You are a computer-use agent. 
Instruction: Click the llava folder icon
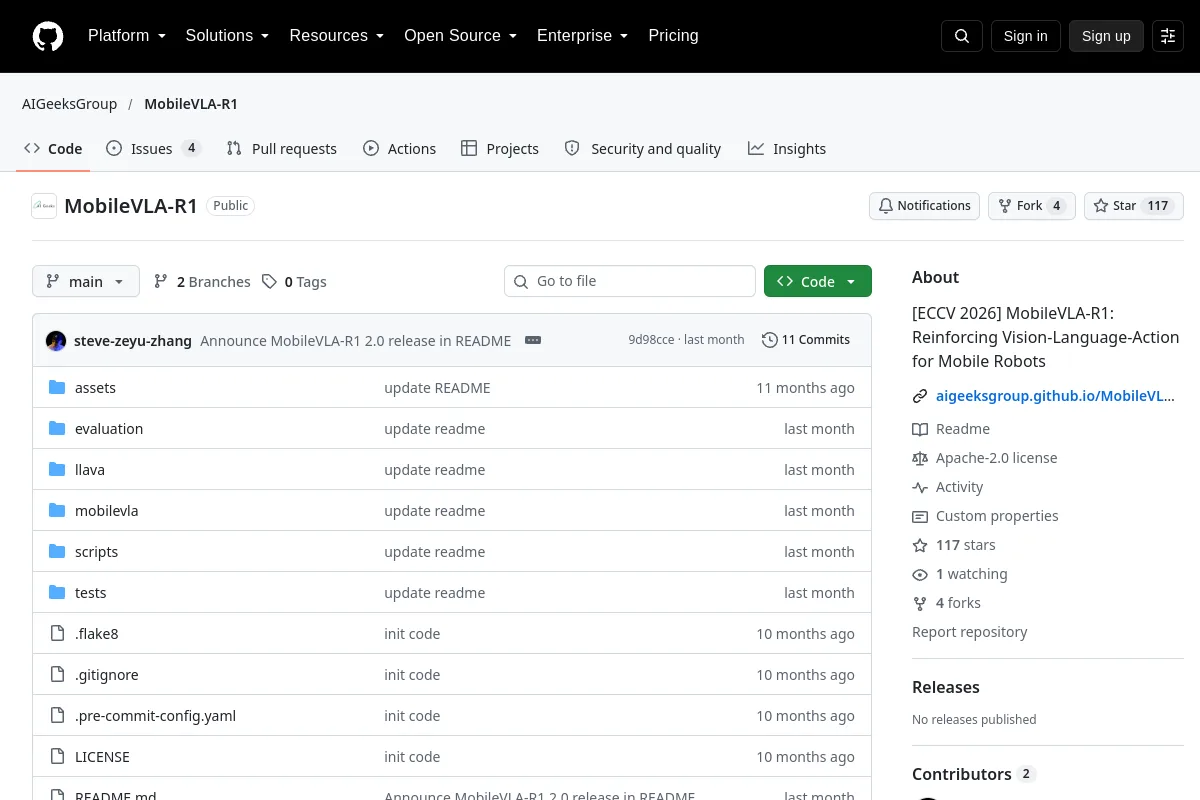tap(57, 470)
